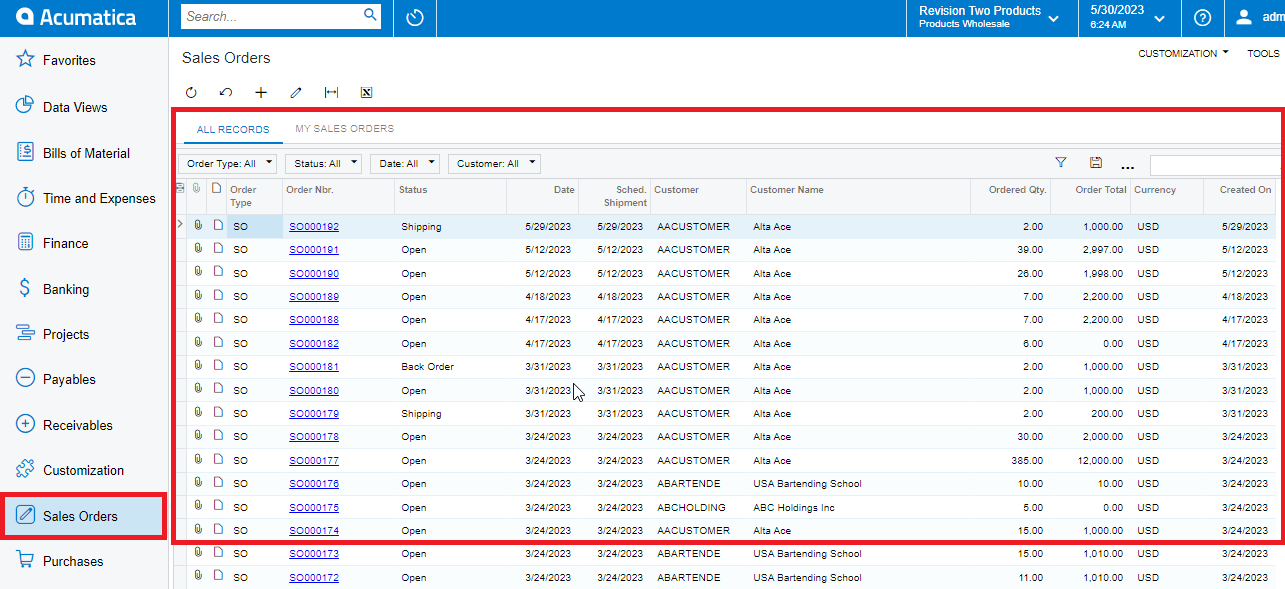
Task: Refresh the sales orders list
Action: (x=190, y=92)
